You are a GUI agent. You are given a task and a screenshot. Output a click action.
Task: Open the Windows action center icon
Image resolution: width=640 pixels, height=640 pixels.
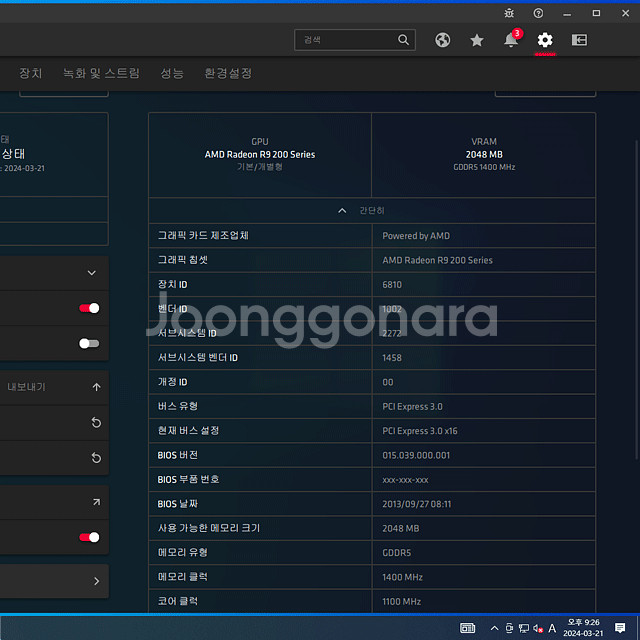620,628
